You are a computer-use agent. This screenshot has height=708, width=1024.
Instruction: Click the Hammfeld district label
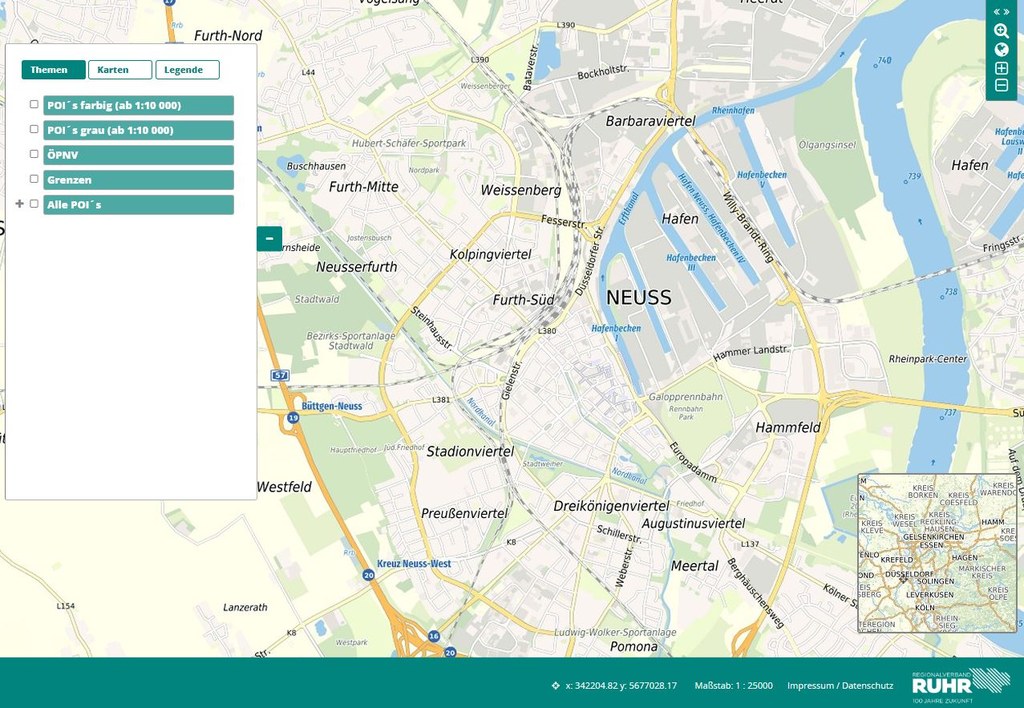tap(788, 428)
